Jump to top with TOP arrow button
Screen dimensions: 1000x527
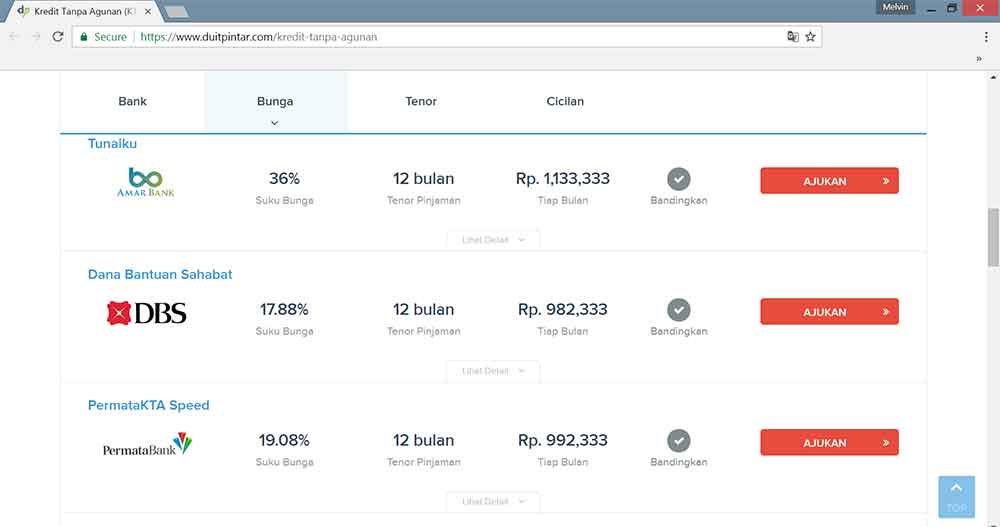click(957, 496)
